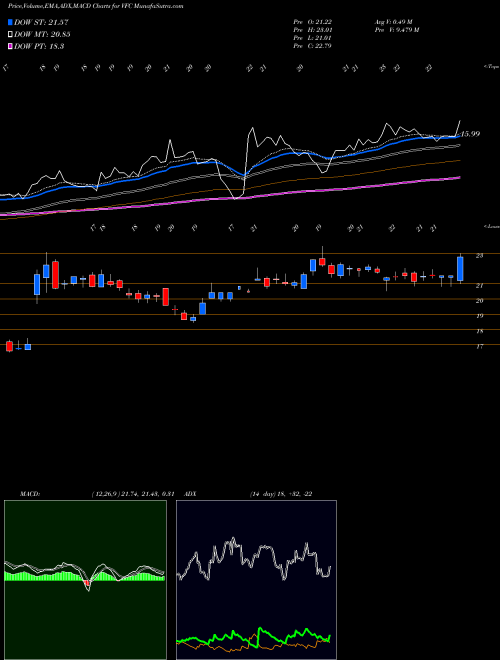Screen dimensions: 500x660
Task: Click the 'Pre L: 21.01' low value
Action: 313,38
